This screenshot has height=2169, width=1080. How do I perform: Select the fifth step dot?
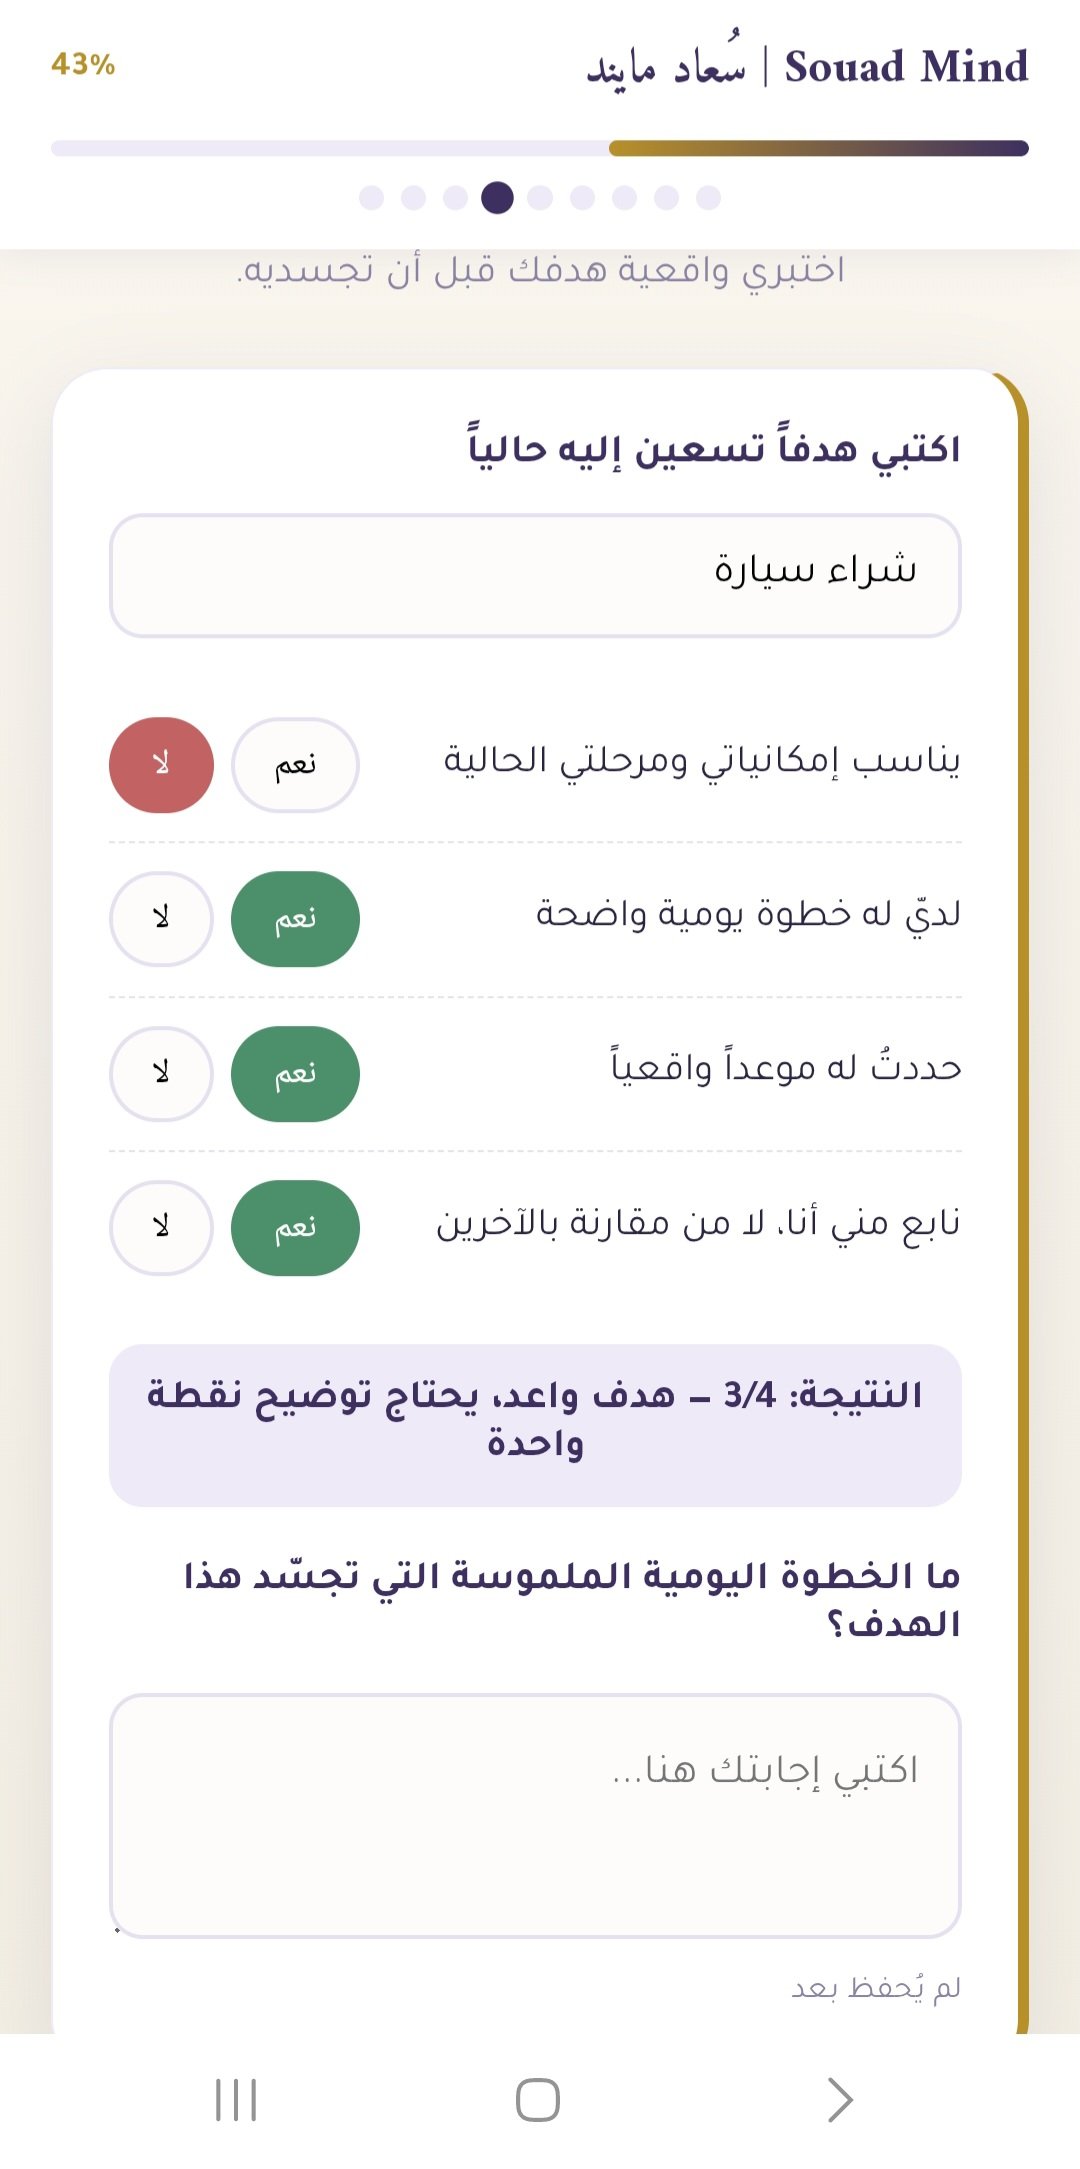pos(540,197)
